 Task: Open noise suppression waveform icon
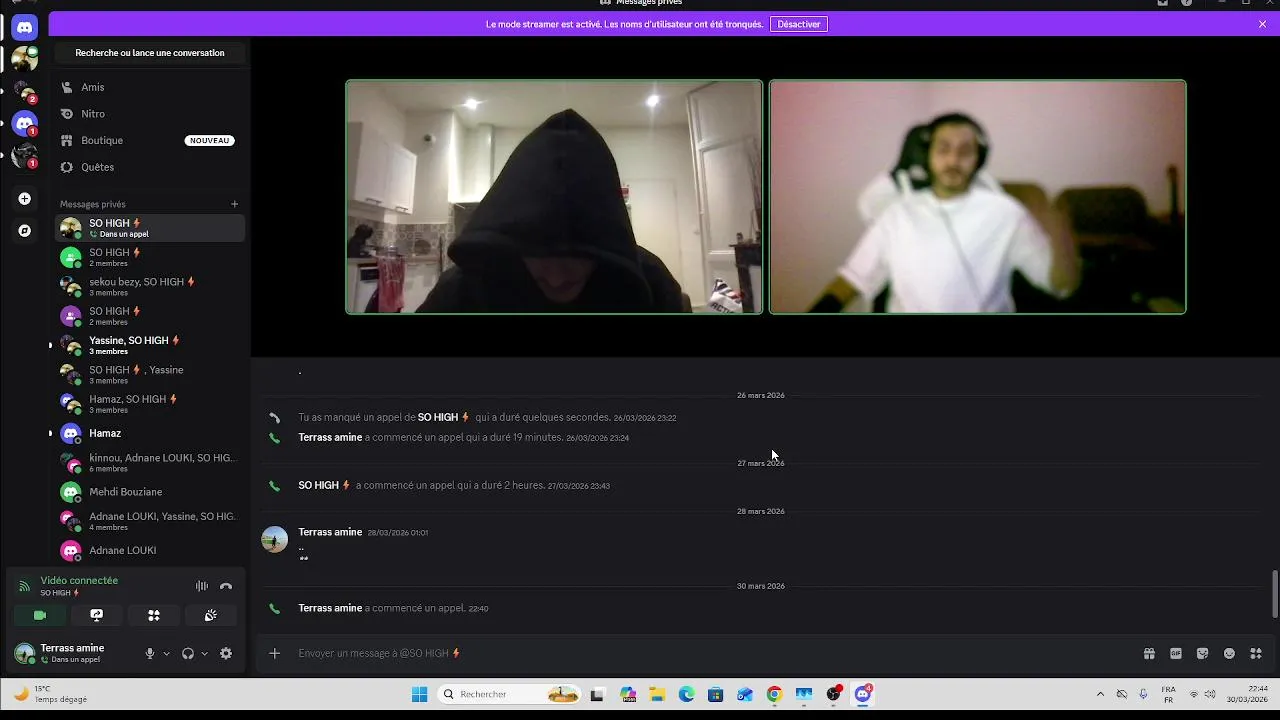(202, 586)
